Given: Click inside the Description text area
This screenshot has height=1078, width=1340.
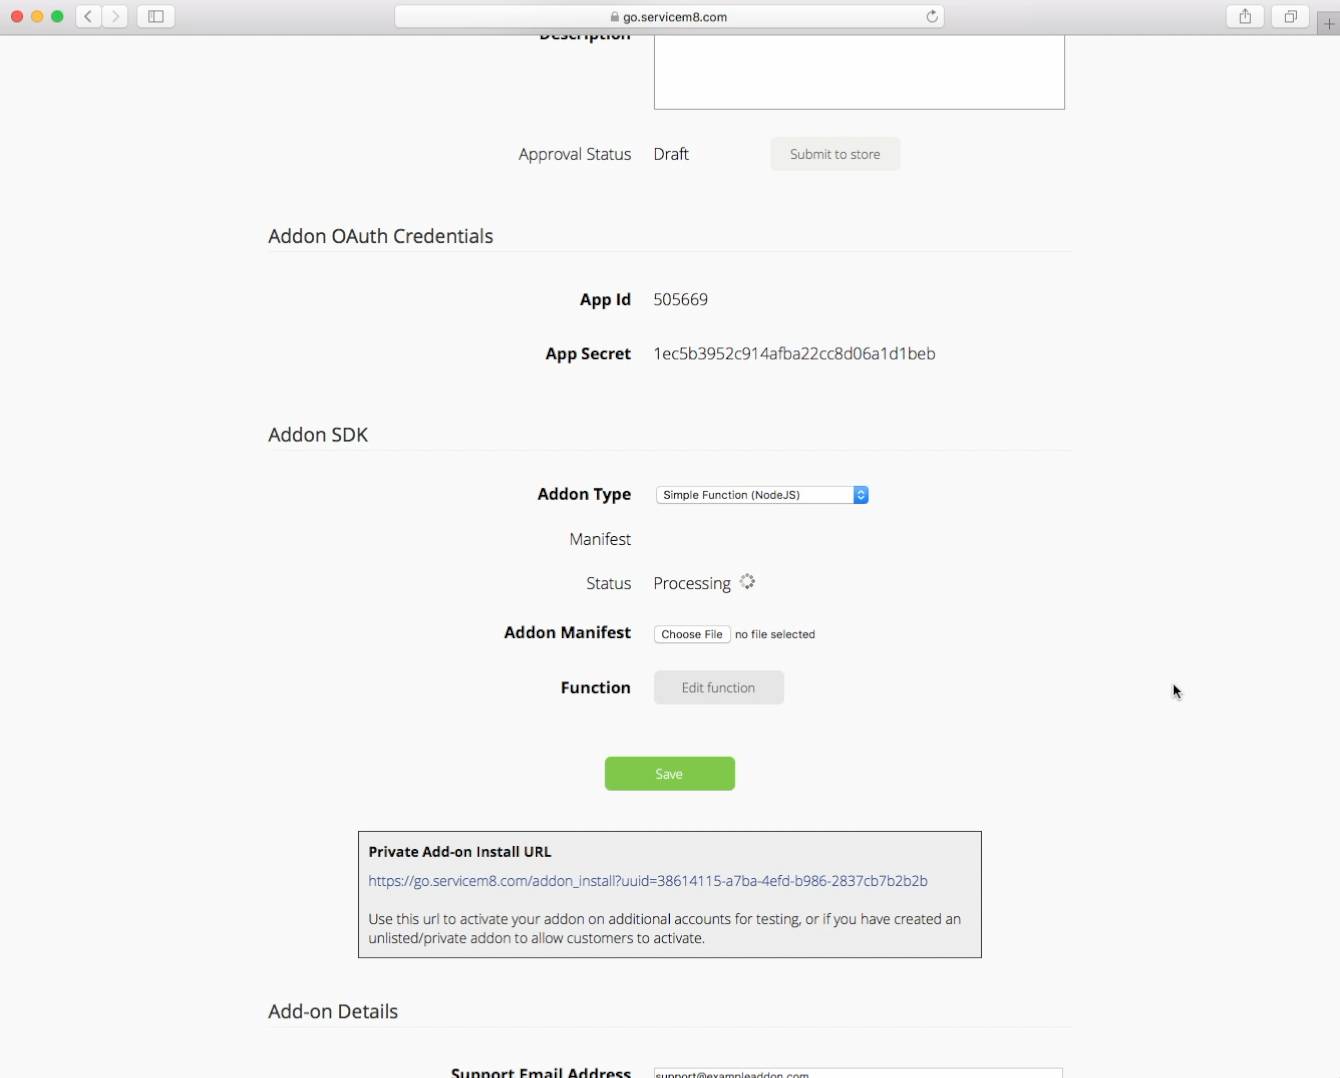Looking at the screenshot, I should pyautogui.click(x=859, y=72).
